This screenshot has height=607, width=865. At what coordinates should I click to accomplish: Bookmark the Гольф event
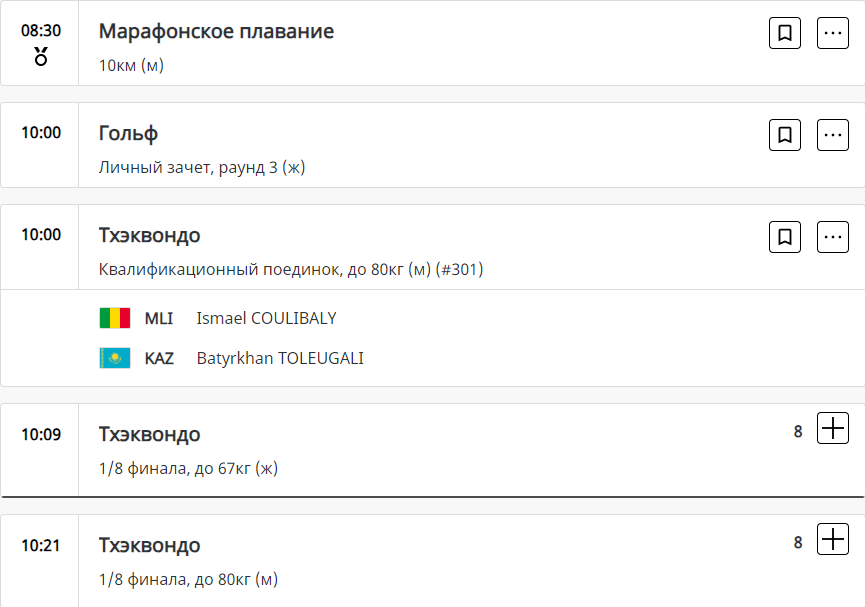785,135
